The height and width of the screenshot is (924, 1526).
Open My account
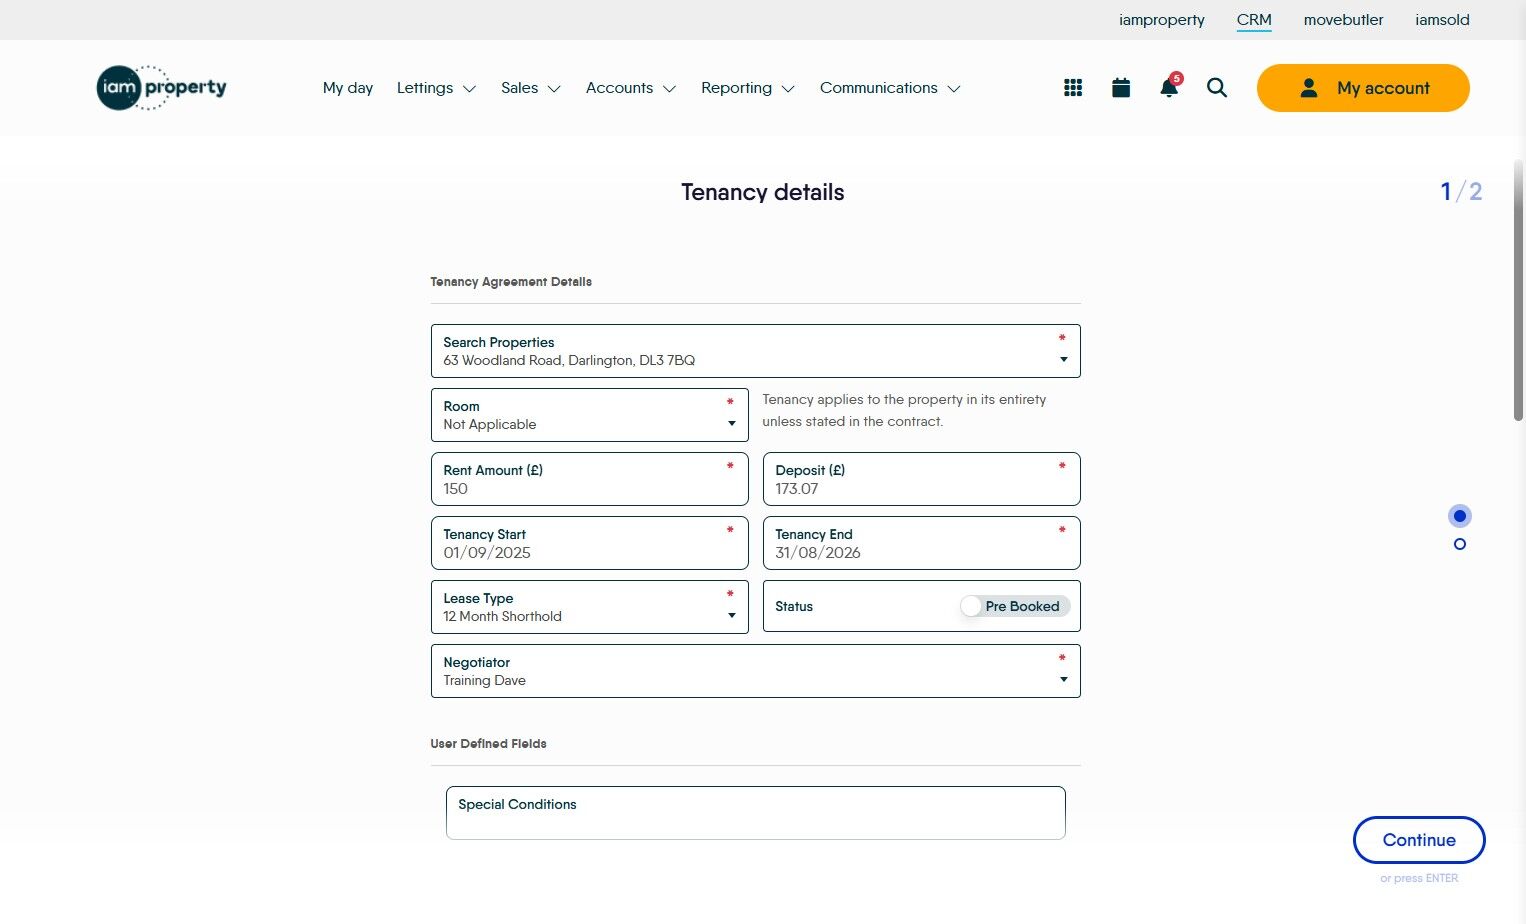[1363, 88]
